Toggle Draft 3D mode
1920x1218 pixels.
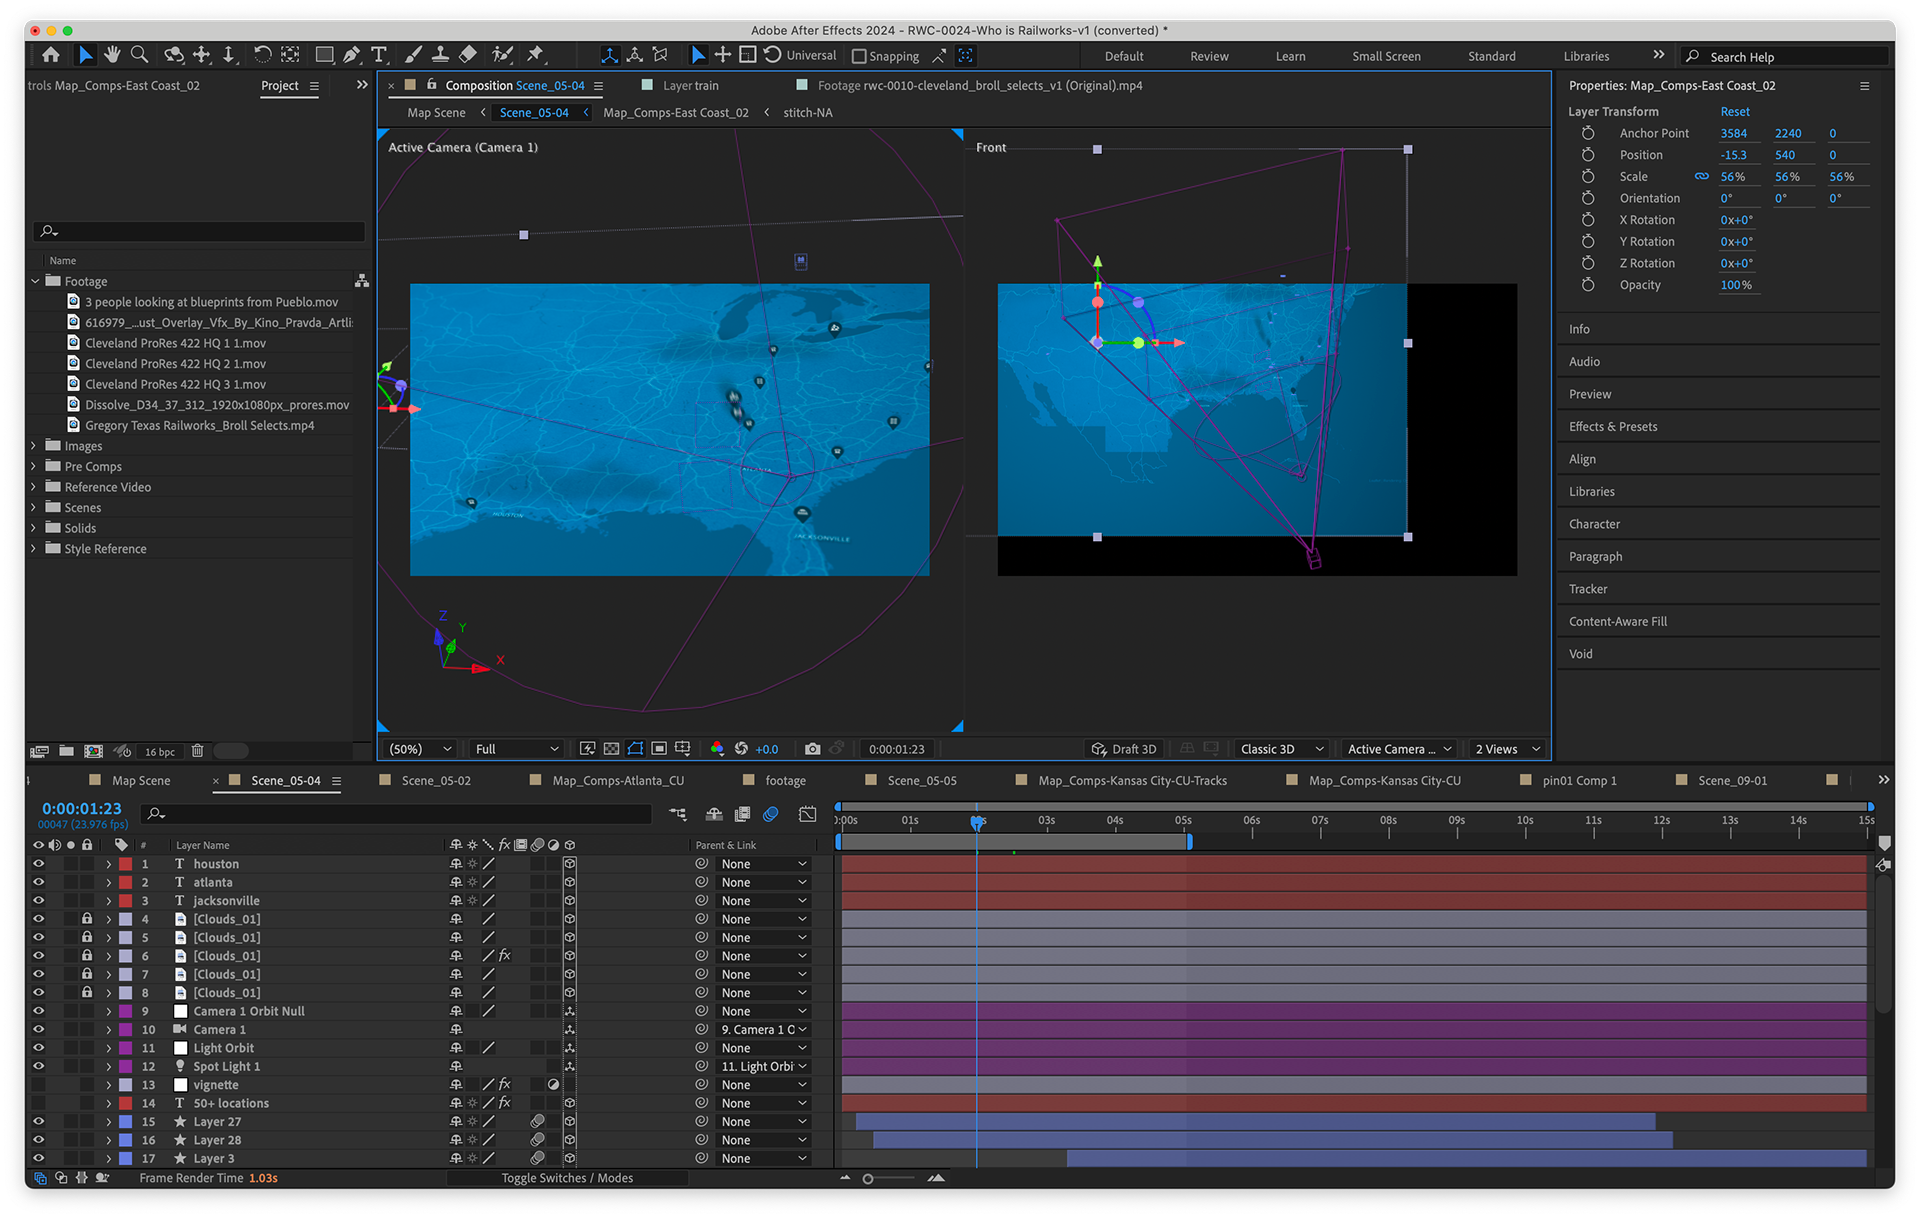[x=1124, y=749]
